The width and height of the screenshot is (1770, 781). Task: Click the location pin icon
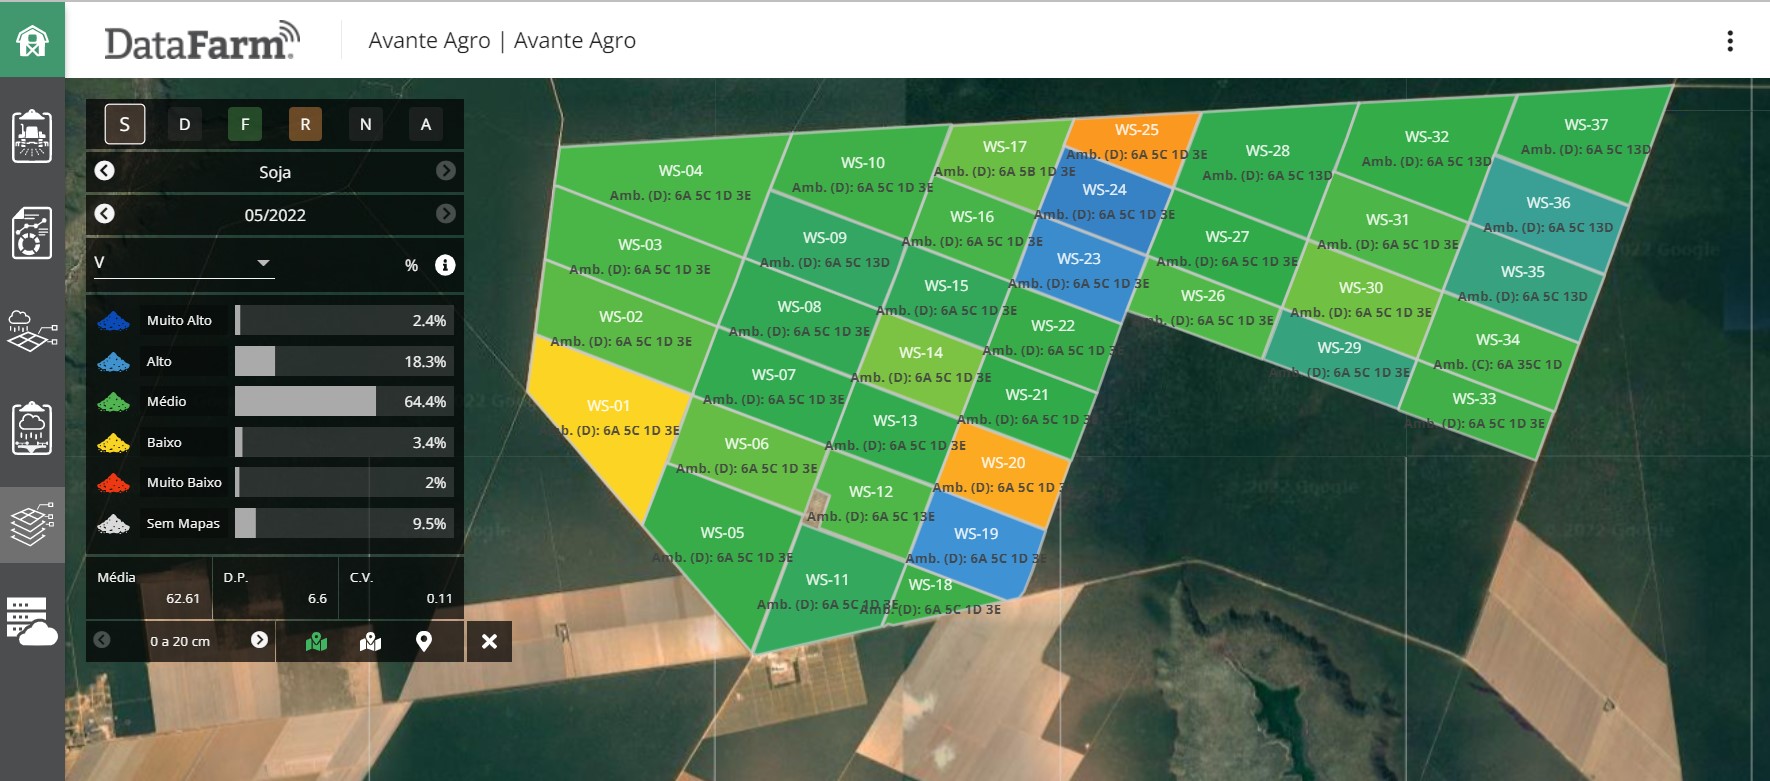tap(424, 641)
